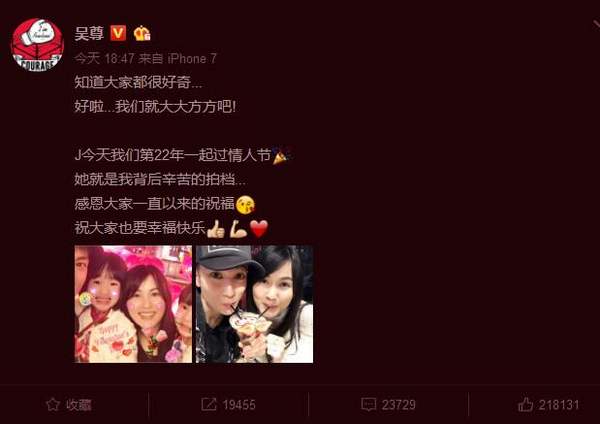Click the comment bubble icon

click(368, 404)
